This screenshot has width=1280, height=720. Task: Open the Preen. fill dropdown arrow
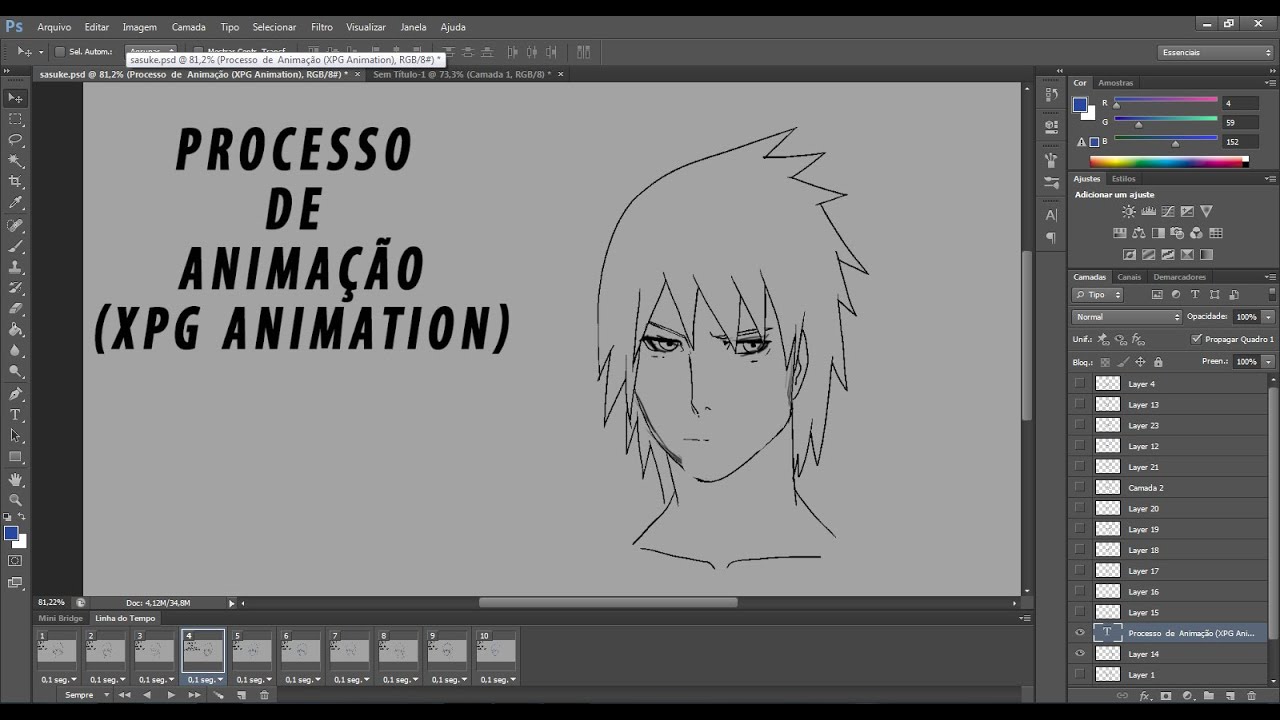click(1269, 362)
